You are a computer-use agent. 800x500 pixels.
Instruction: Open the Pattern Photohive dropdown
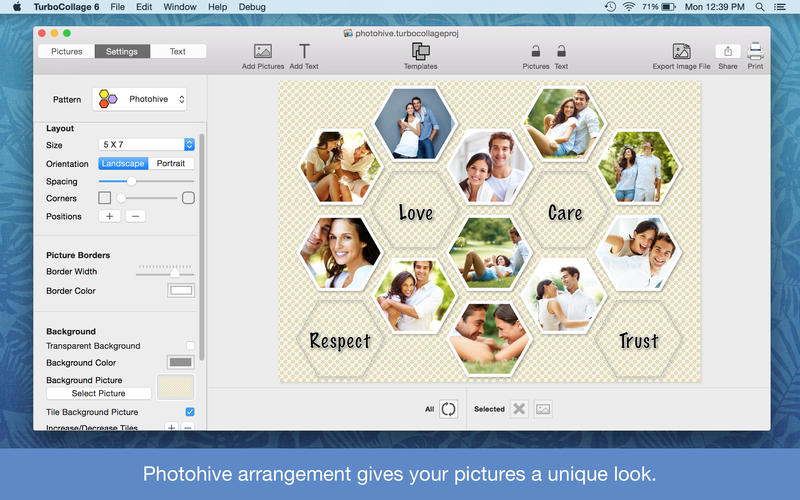[x=140, y=99]
